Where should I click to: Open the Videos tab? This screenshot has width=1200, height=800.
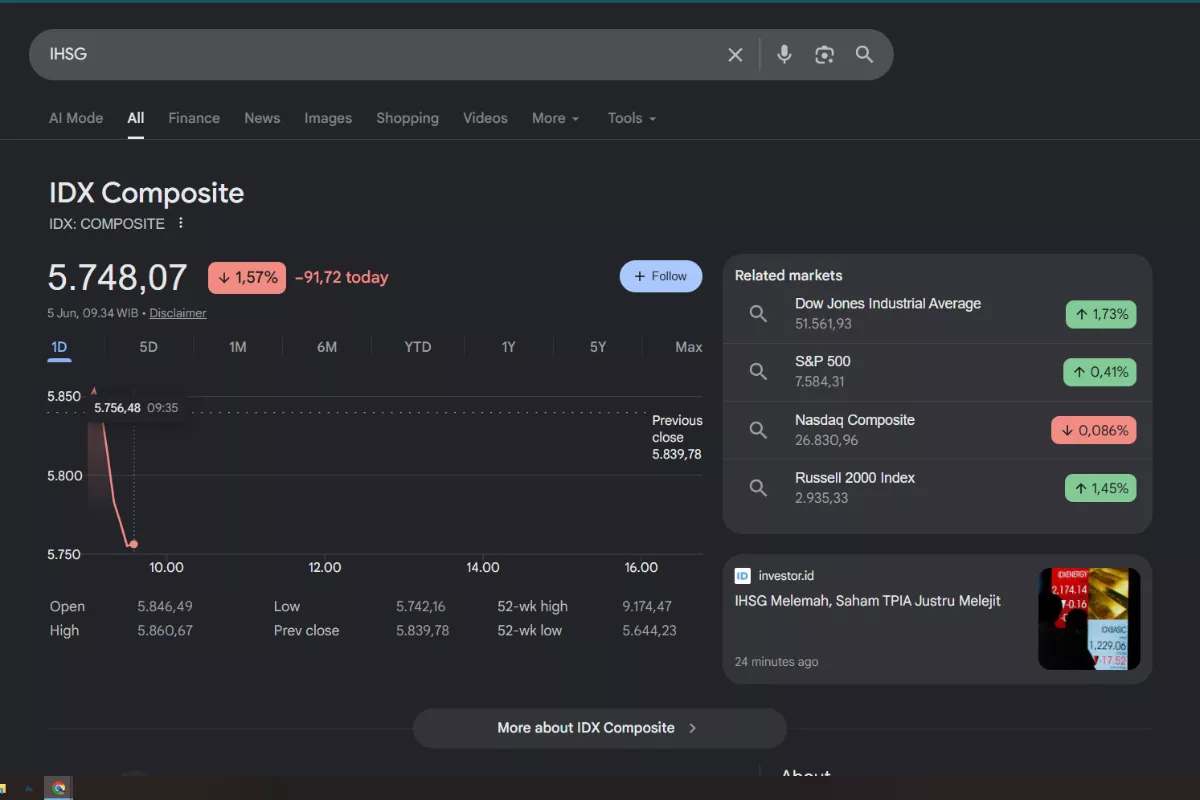(x=485, y=118)
